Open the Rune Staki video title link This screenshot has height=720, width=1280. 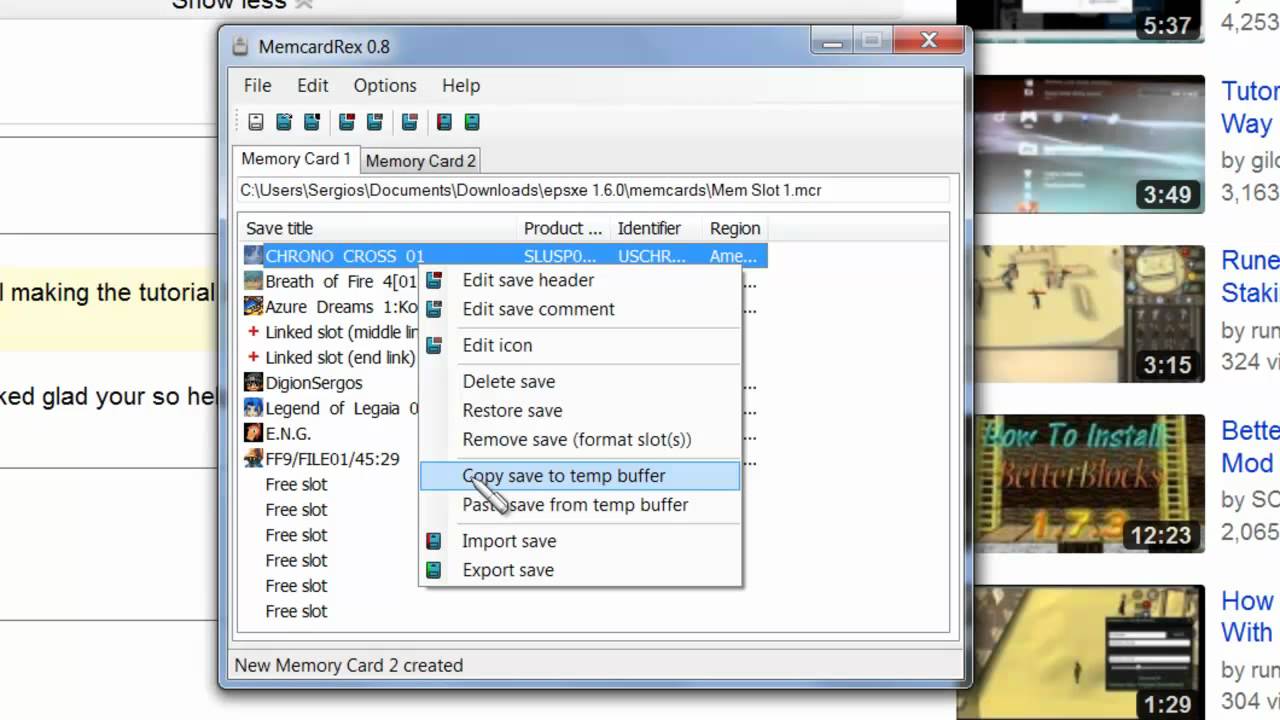[x=1250, y=277]
